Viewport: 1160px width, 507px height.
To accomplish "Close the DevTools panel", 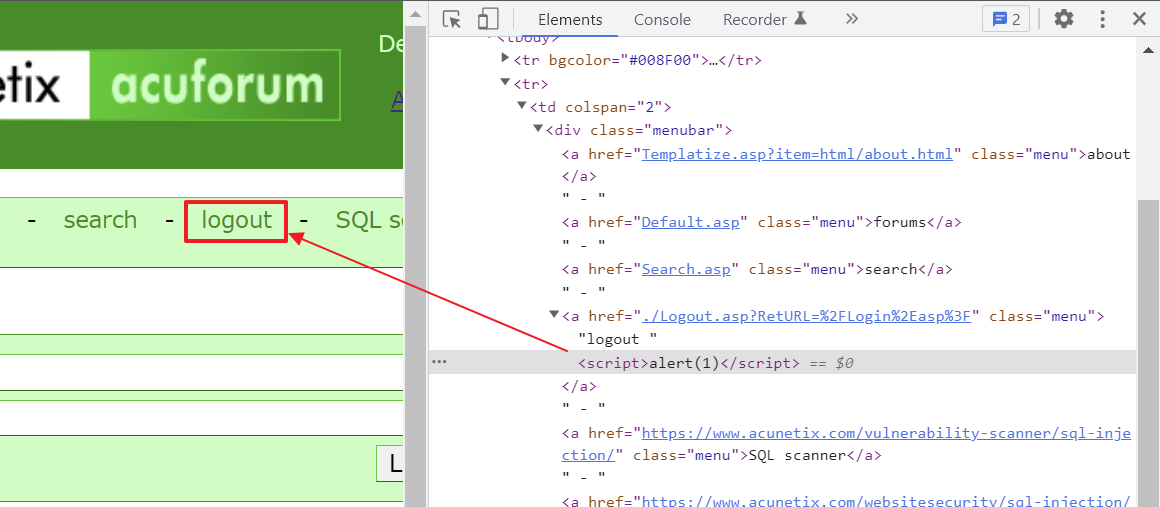I will (x=1139, y=19).
